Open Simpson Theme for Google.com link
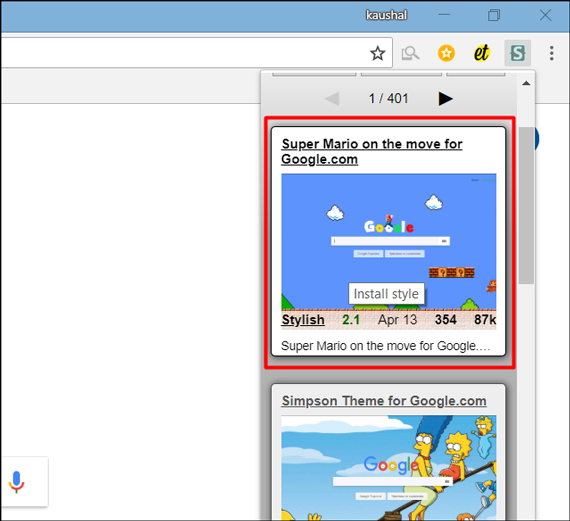The height and width of the screenshot is (521, 570). (384, 401)
